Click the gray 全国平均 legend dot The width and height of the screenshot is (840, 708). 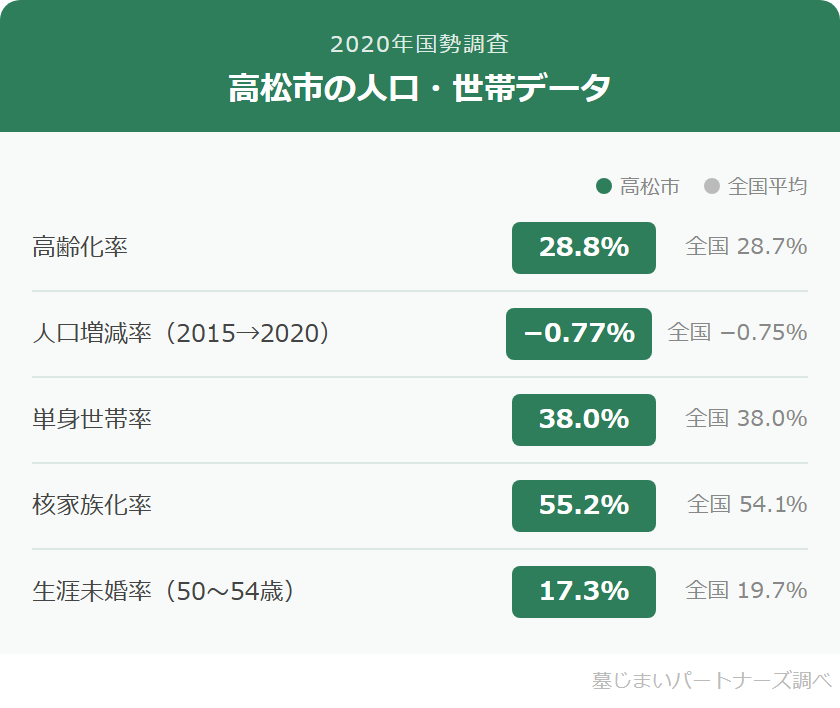pyautogui.click(x=712, y=186)
